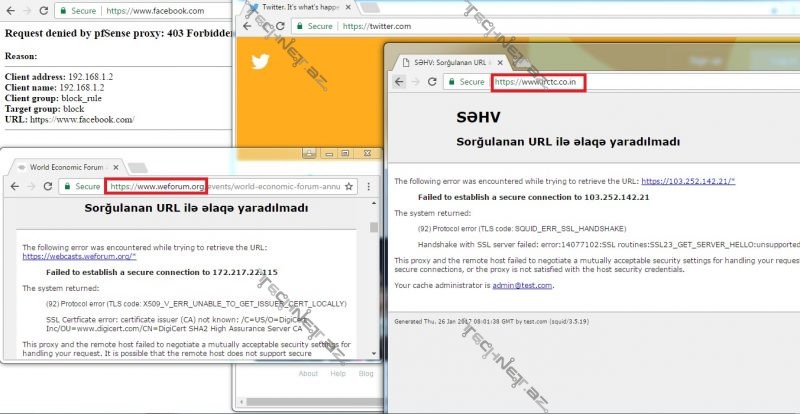Focus the weforum.org address bar
This screenshot has width=800, height=414.
(208, 186)
